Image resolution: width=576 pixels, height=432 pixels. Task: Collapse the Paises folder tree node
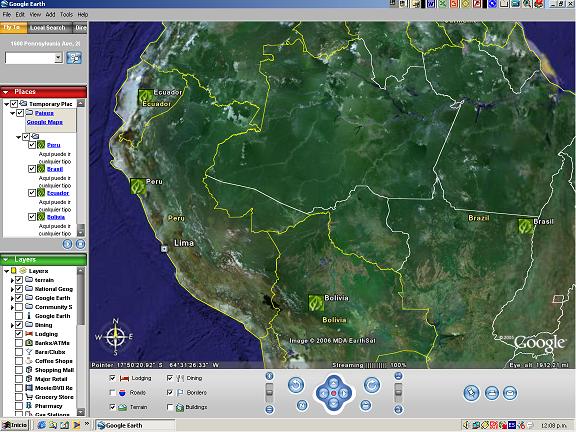click(x=12, y=113)
